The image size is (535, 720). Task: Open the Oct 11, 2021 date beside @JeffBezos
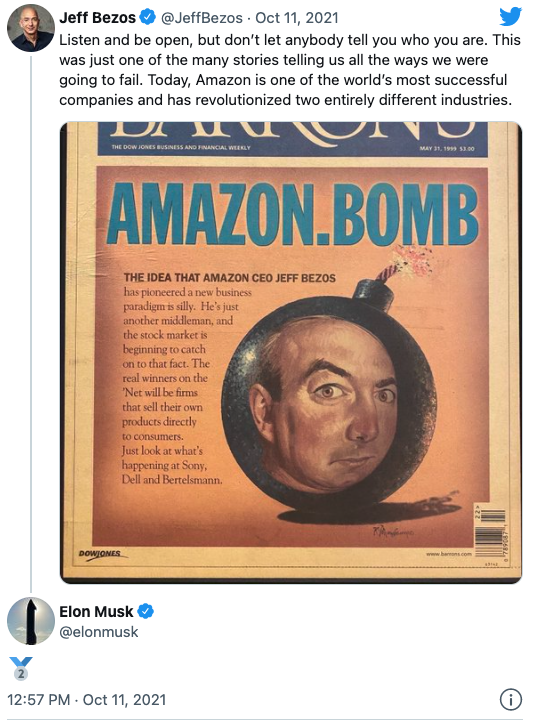tap(297, 18)
